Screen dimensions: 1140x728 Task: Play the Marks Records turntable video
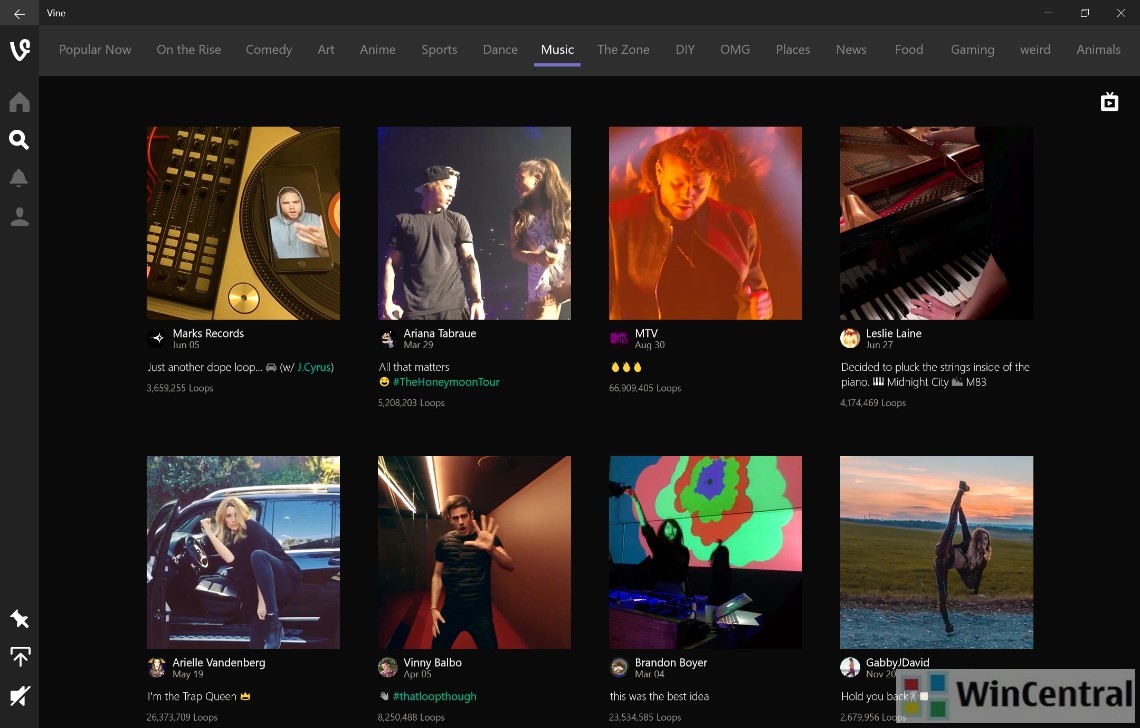244,223
